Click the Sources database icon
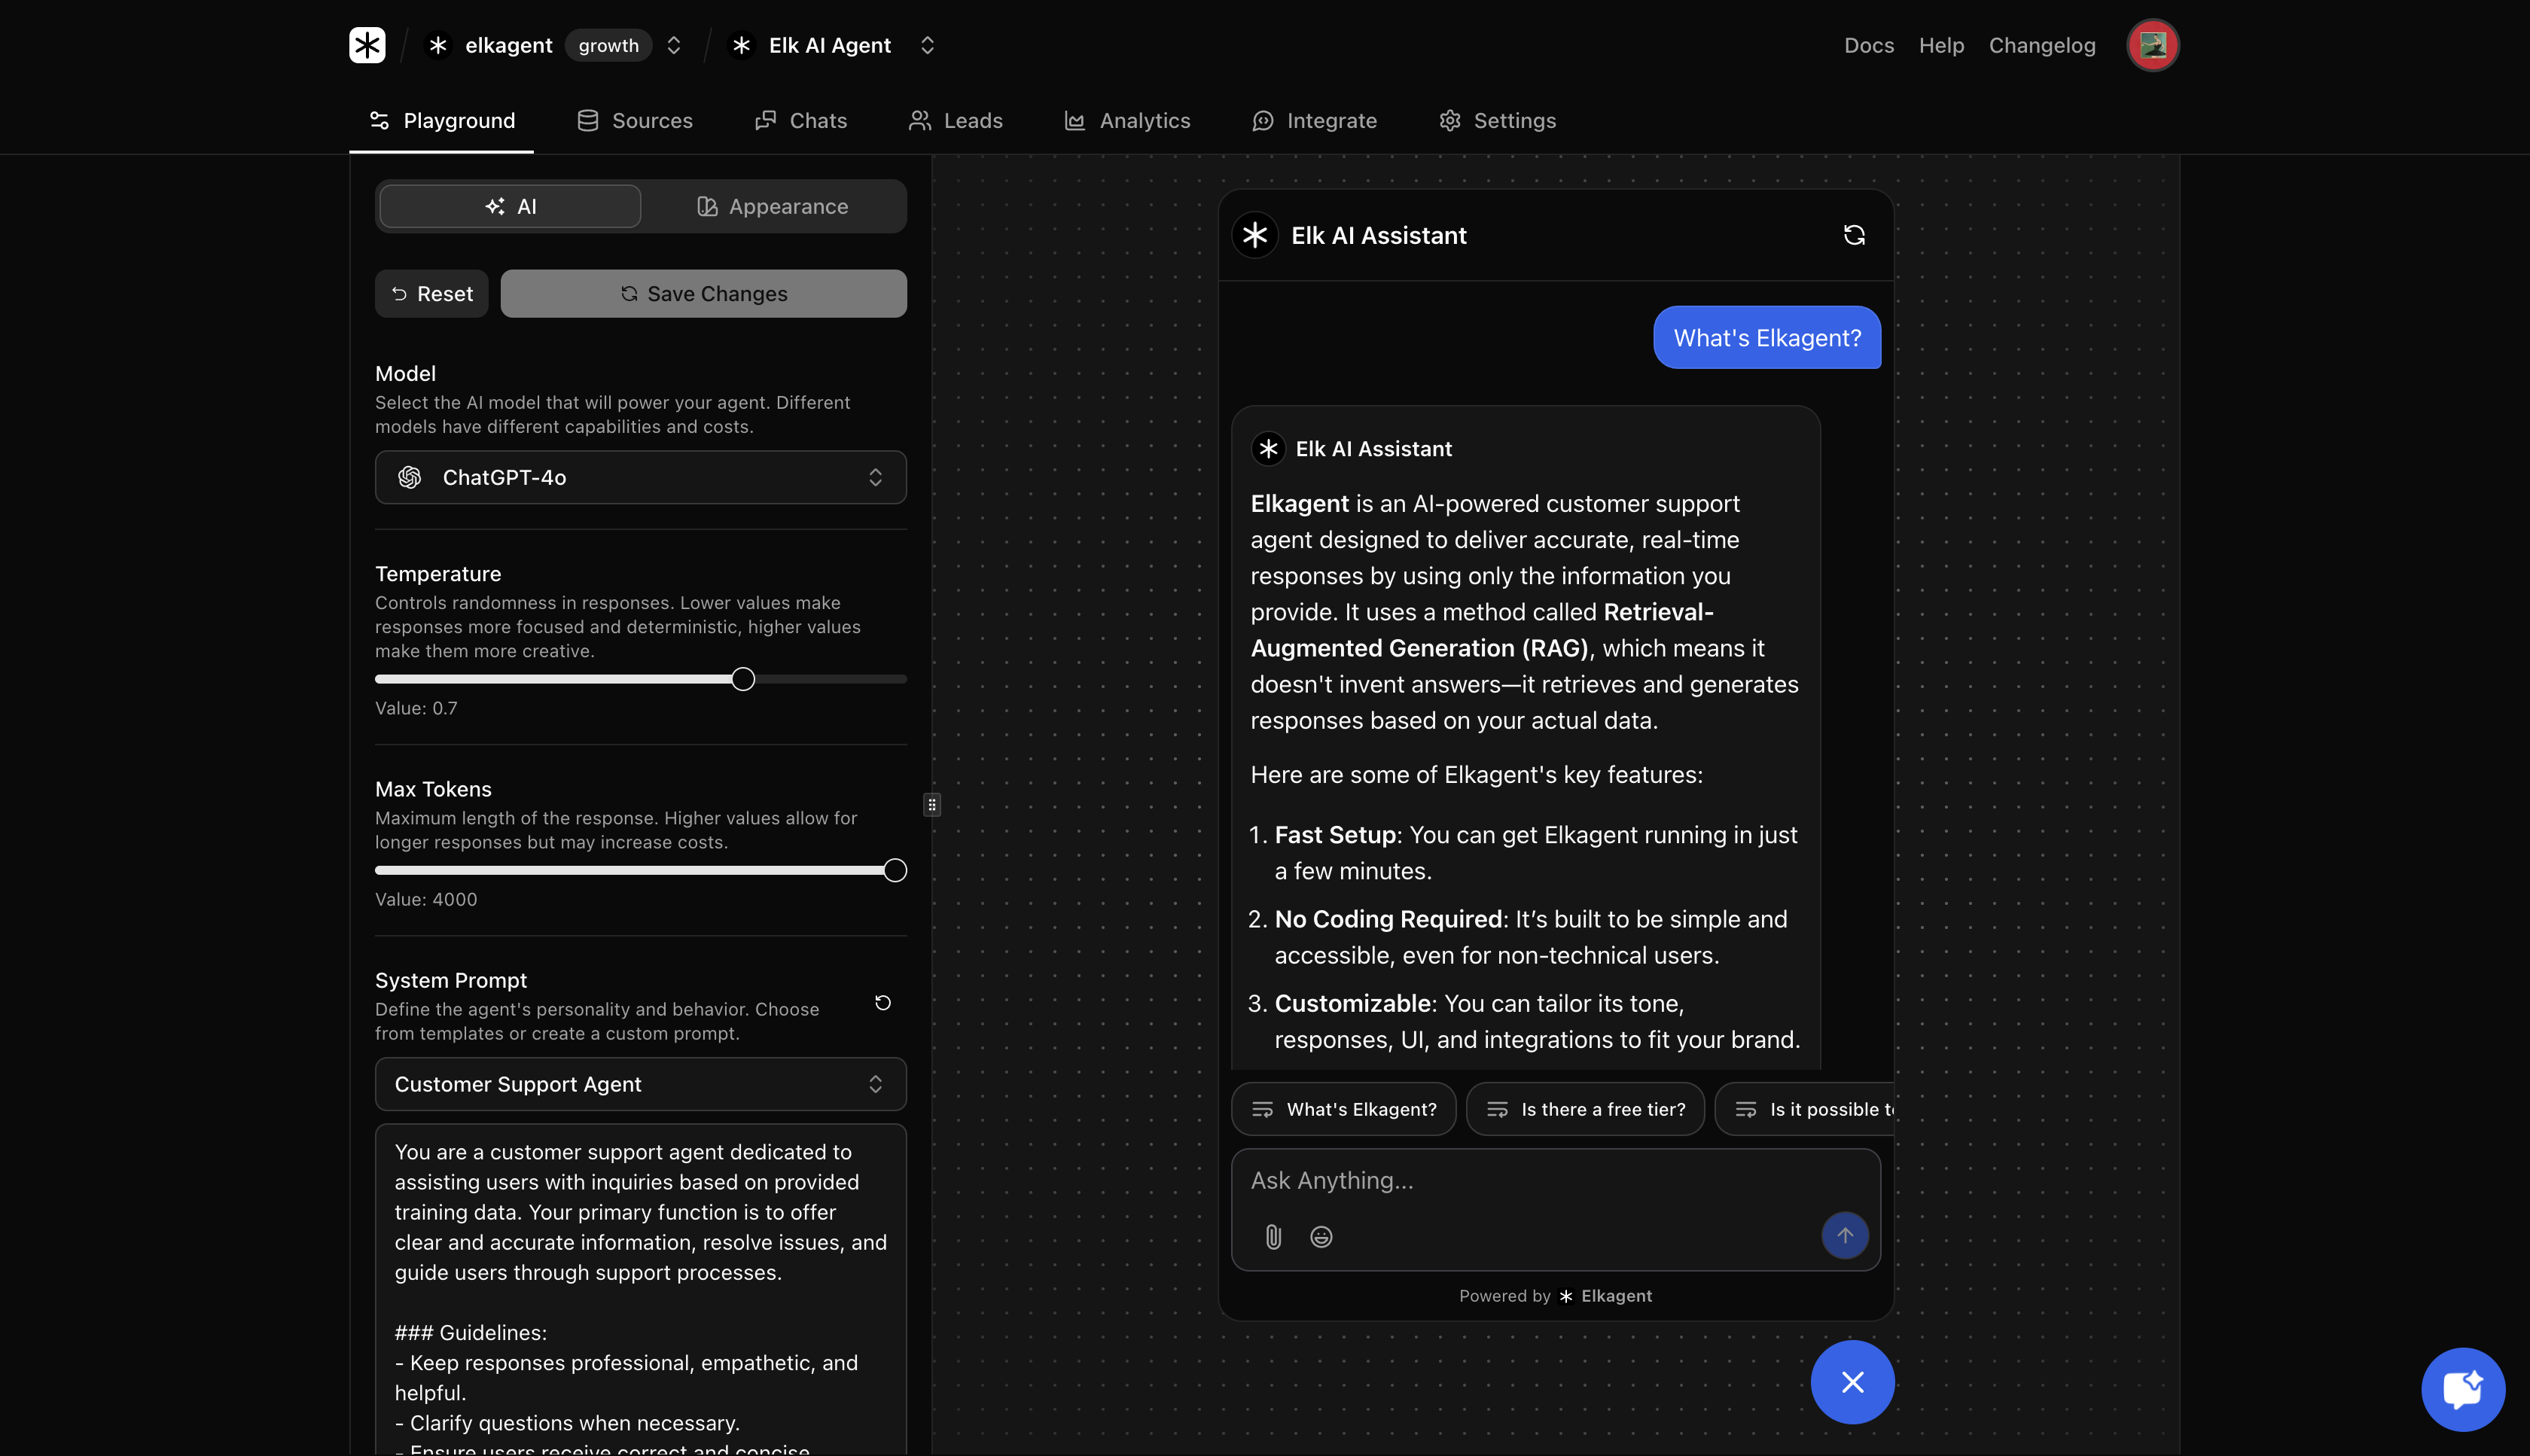This screenshot has width=2530, height=1456. tap(588, 120)
